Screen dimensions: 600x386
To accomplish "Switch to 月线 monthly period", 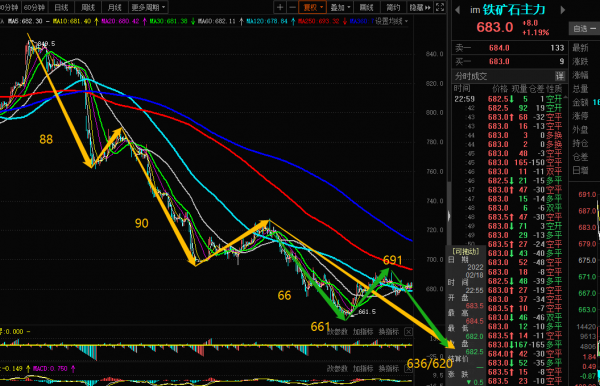I will coord(114,7).
